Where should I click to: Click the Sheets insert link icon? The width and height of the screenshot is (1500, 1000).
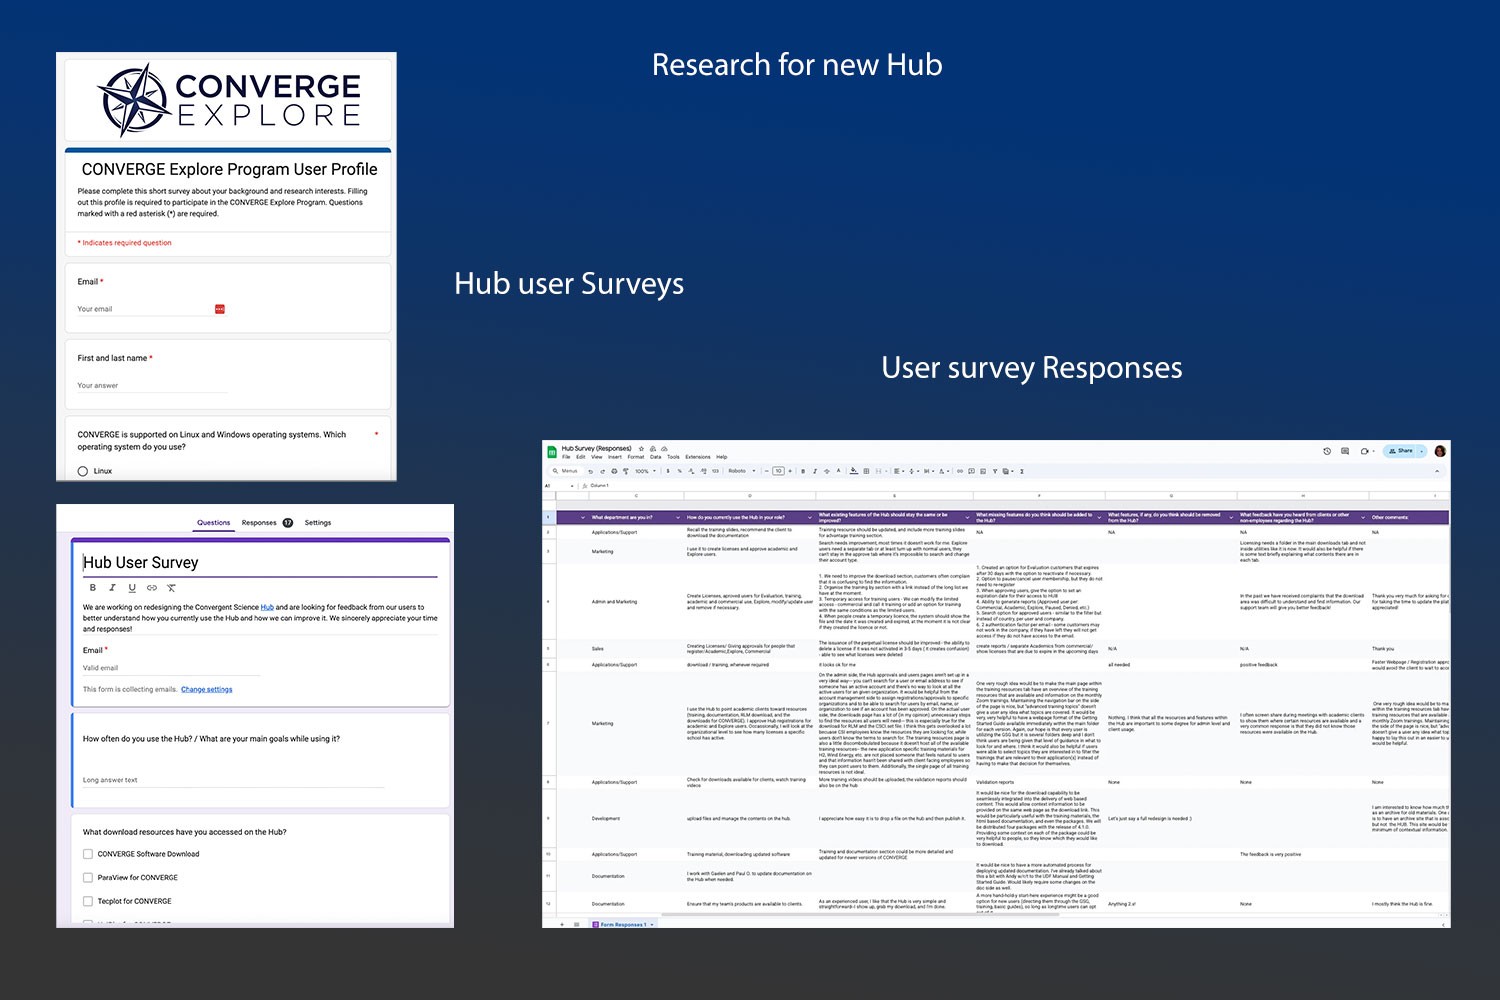point(960,471)
